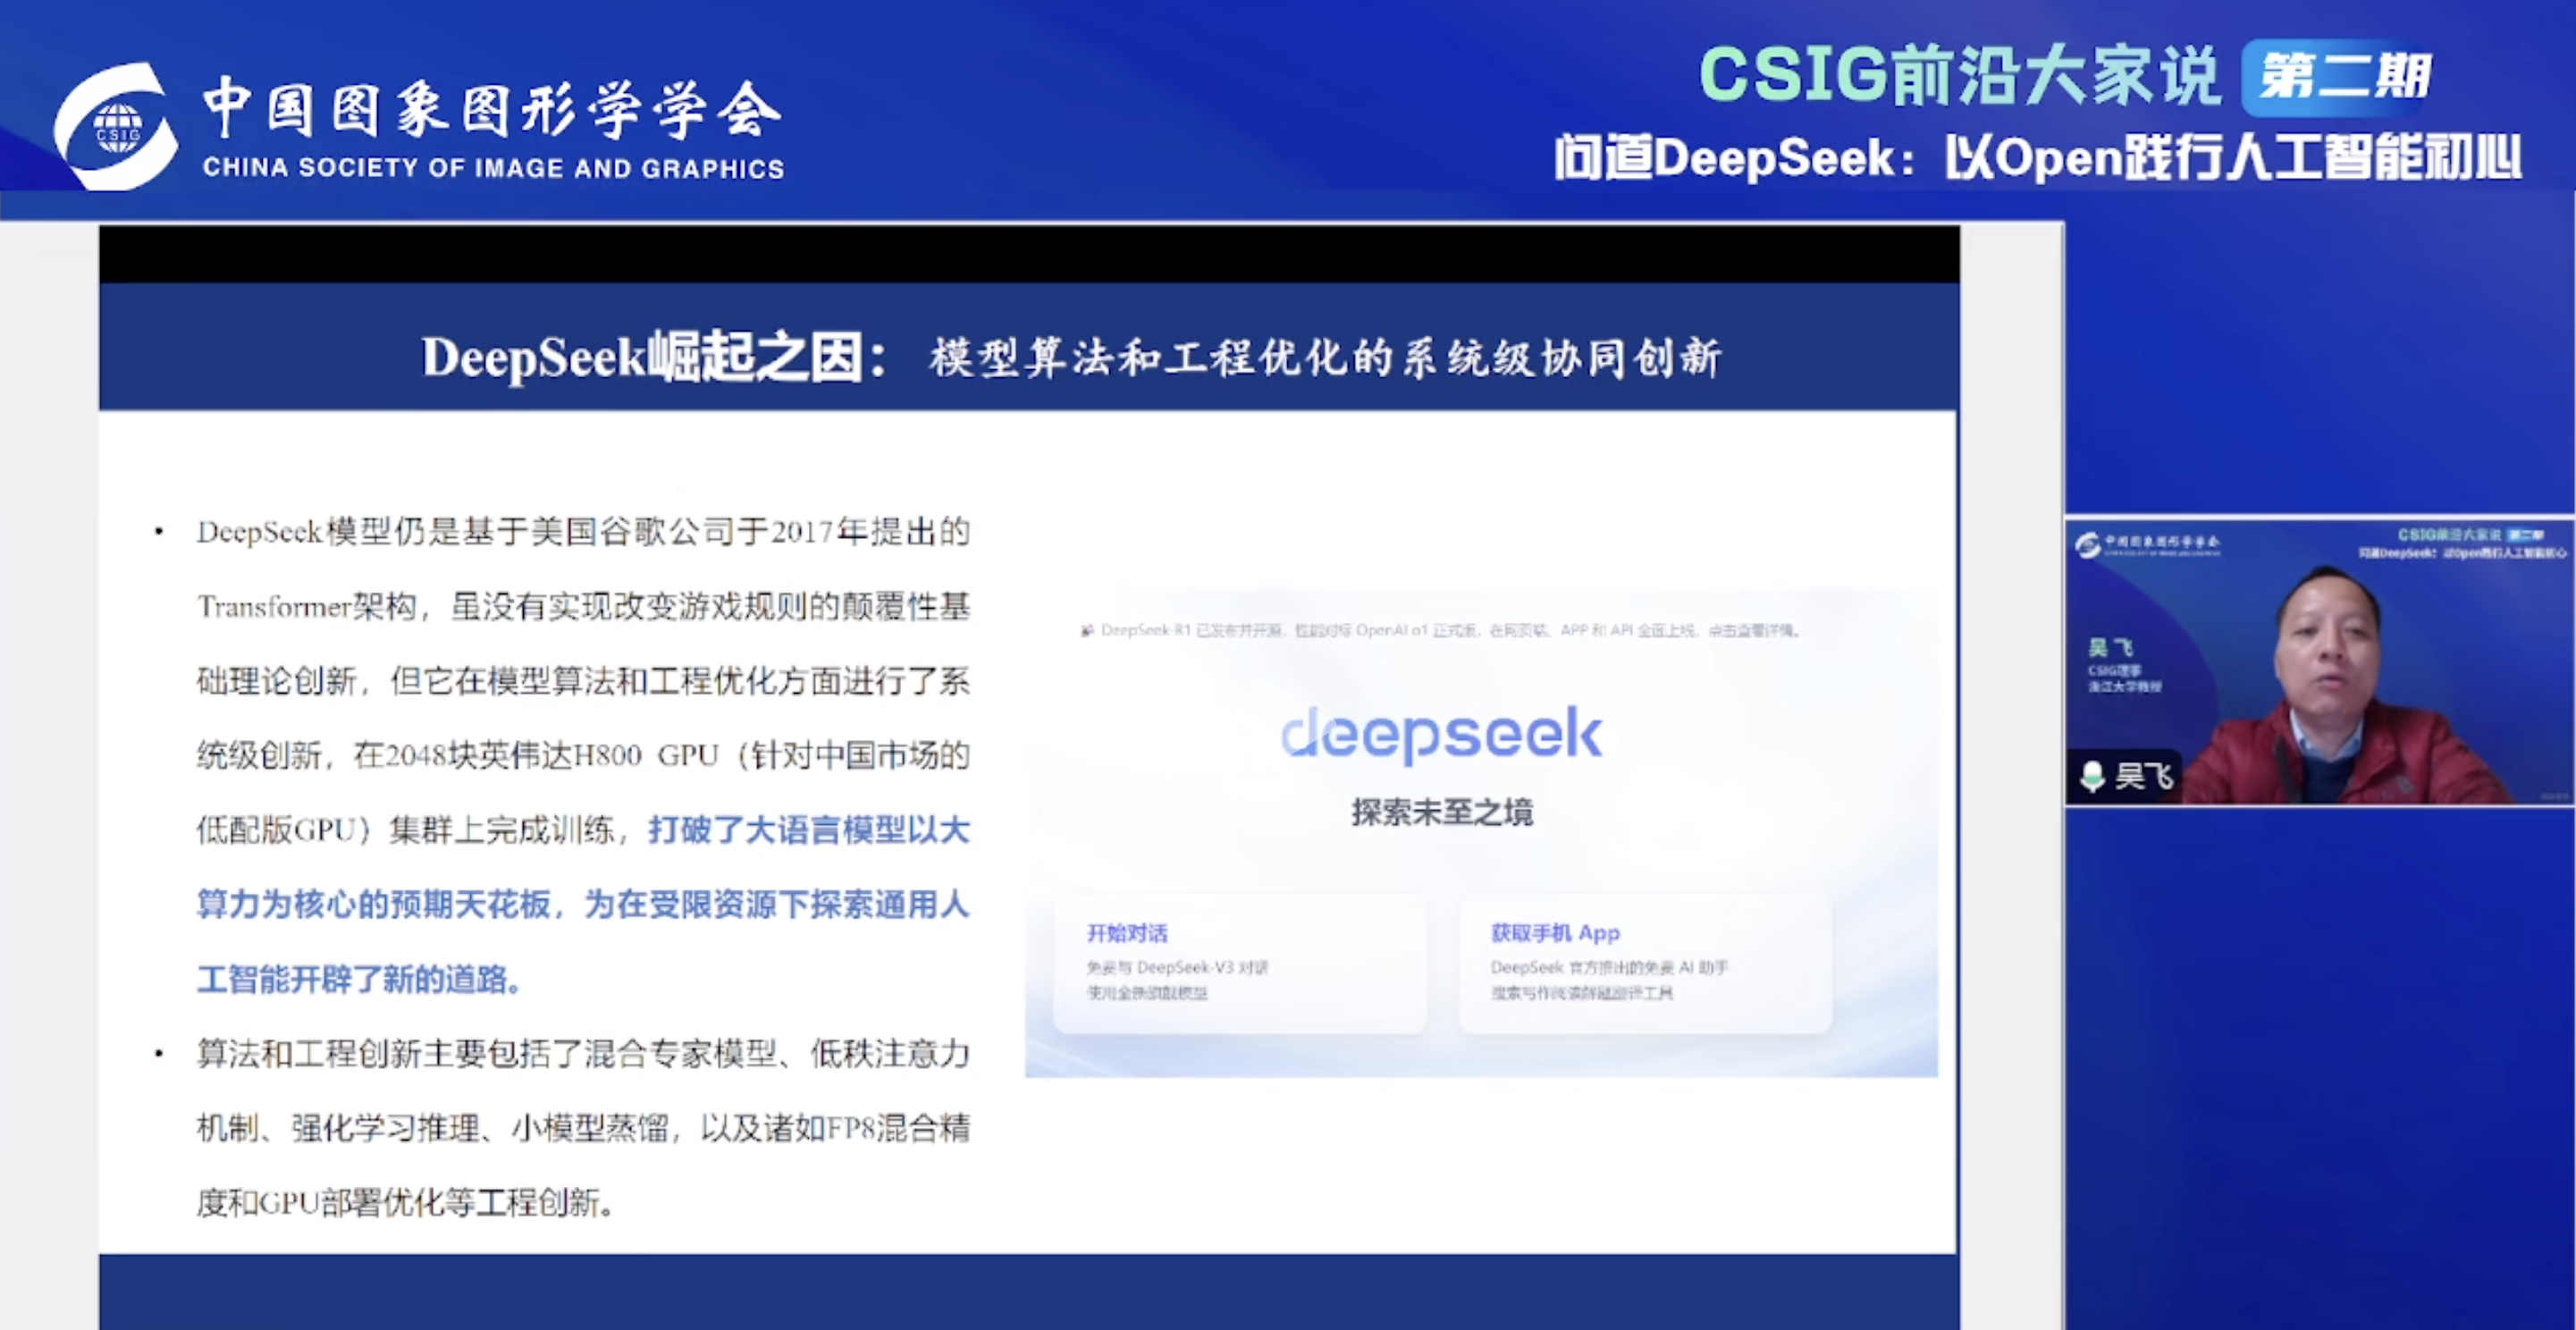2576x1330 pixels.
Task: Click the DeepSeek-R1 announcement banner link
Action: (x=1441, y=631)
